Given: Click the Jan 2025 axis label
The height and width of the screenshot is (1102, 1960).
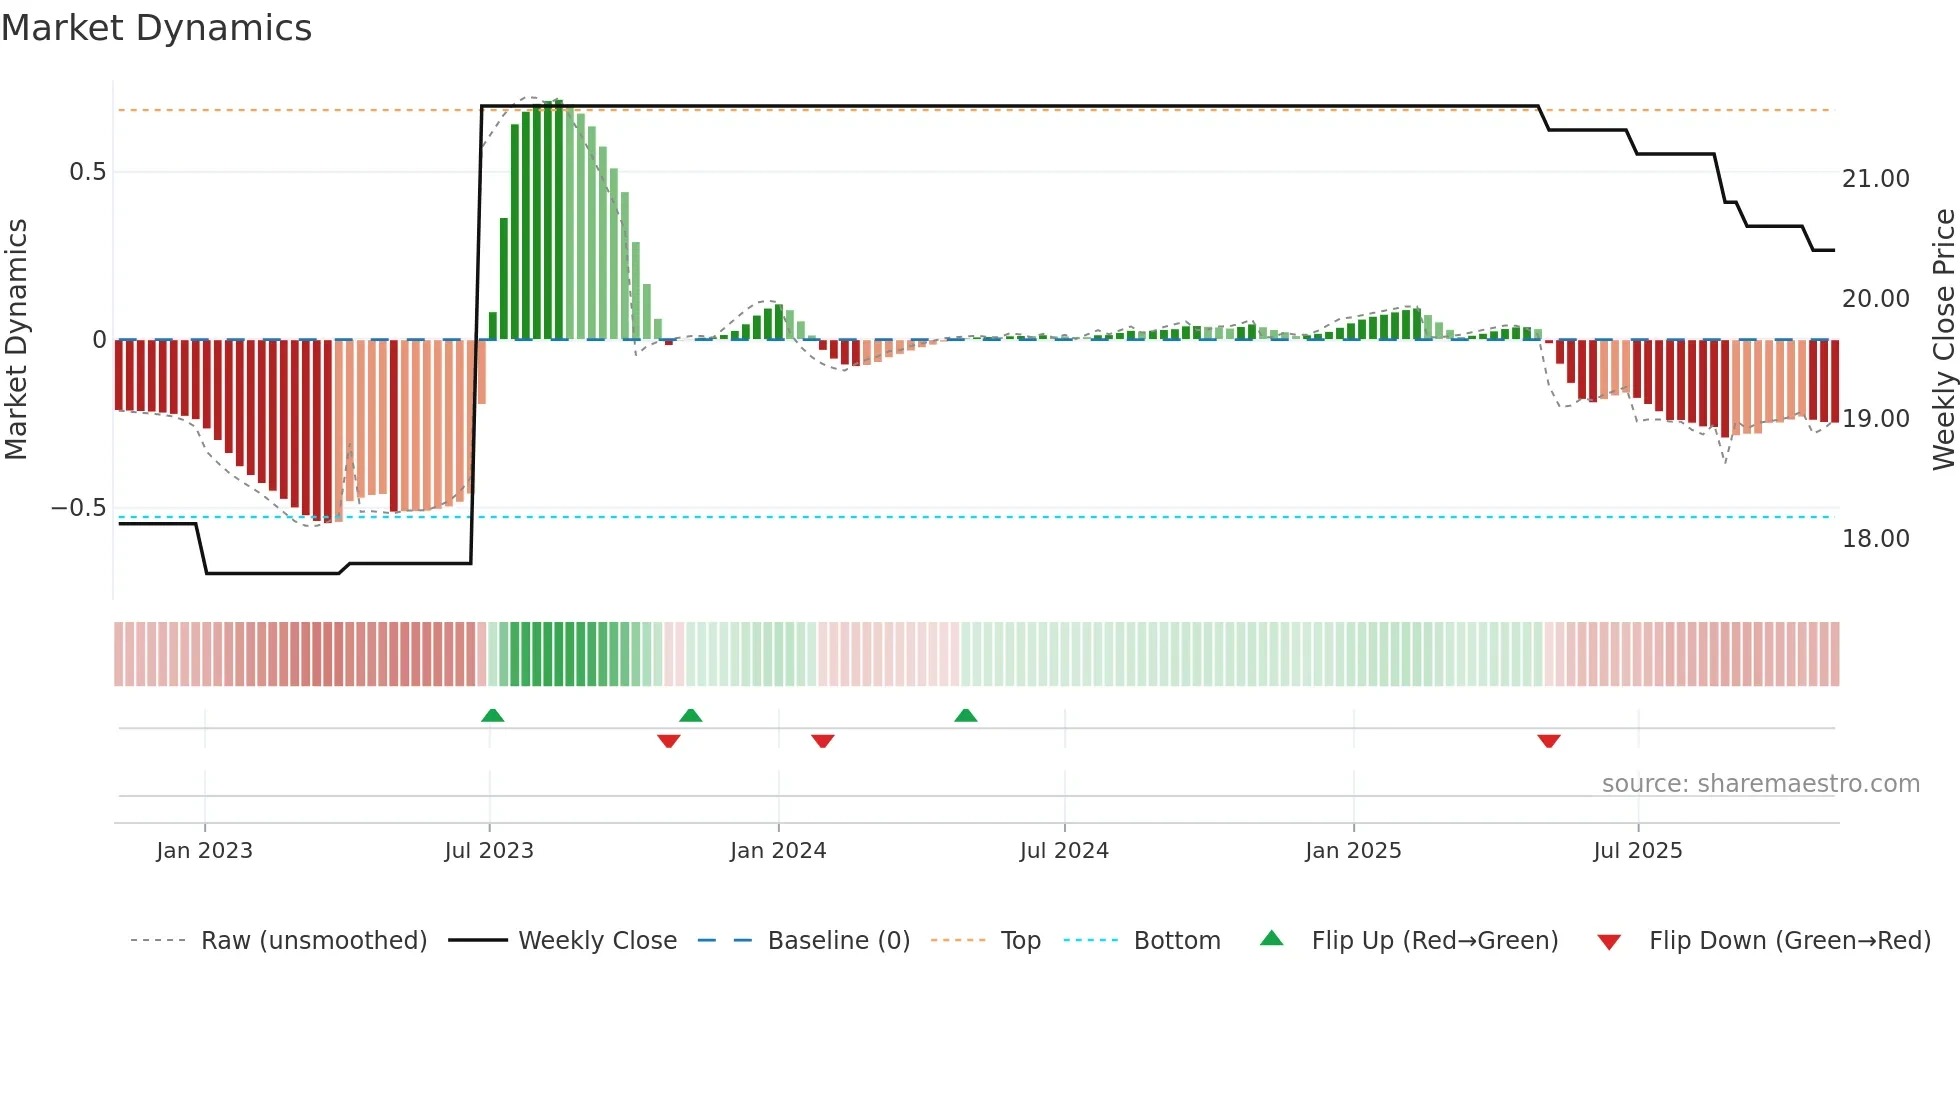Looking at the screenshot, I should click(1353, 851).
